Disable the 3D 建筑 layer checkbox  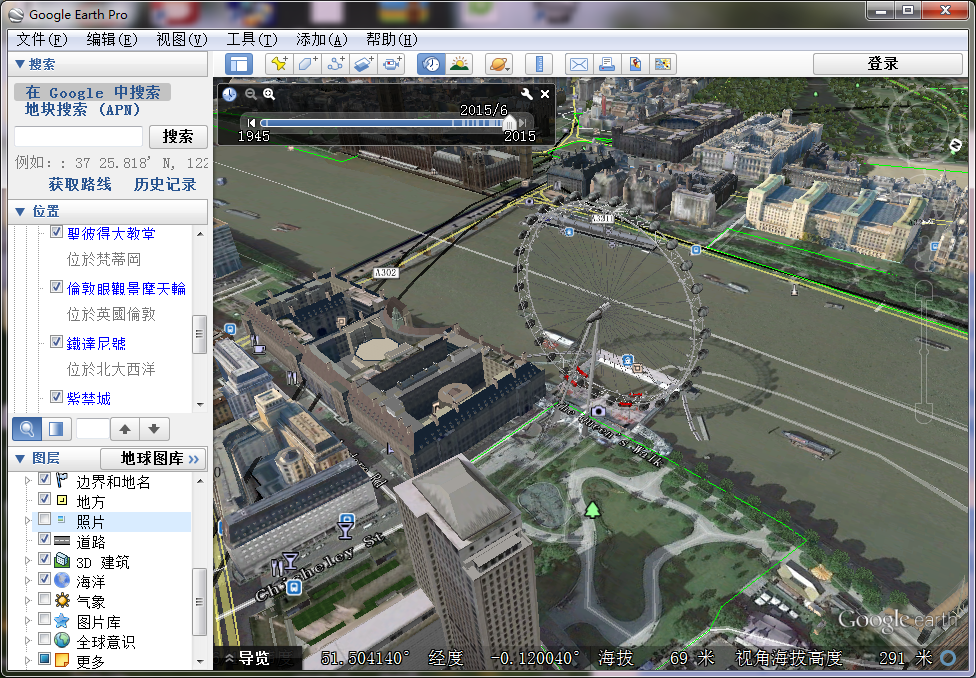click(x=44, y=558)
